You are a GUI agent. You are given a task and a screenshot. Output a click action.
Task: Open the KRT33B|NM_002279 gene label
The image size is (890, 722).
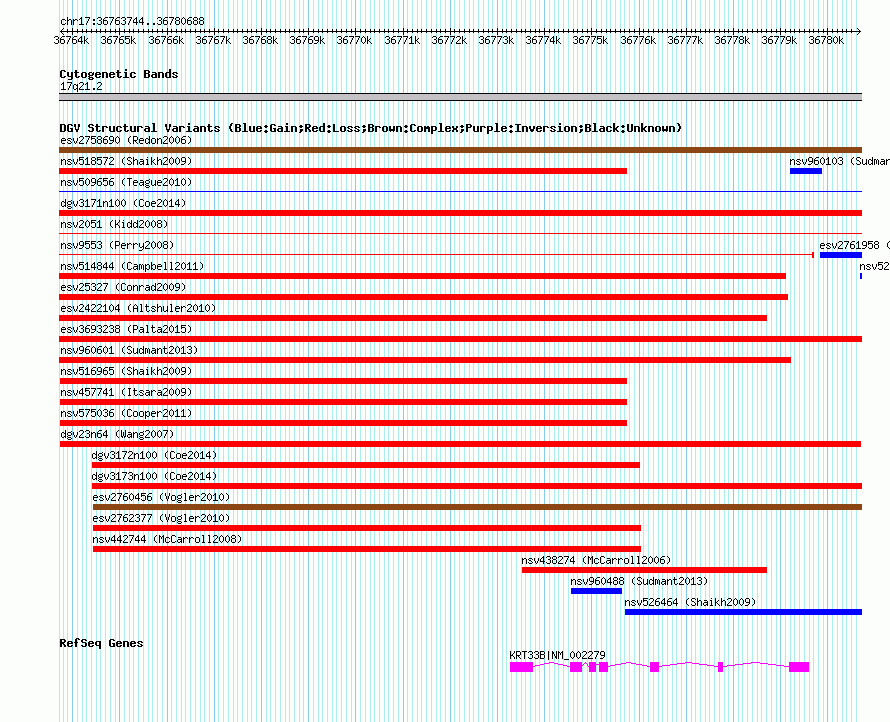(x=557, y=655)
